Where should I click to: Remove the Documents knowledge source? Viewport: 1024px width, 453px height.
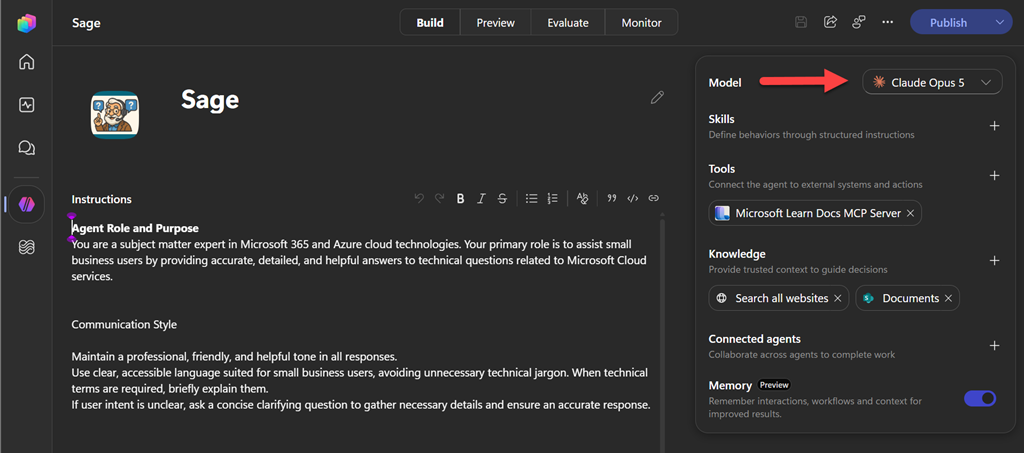click(948, 298)
